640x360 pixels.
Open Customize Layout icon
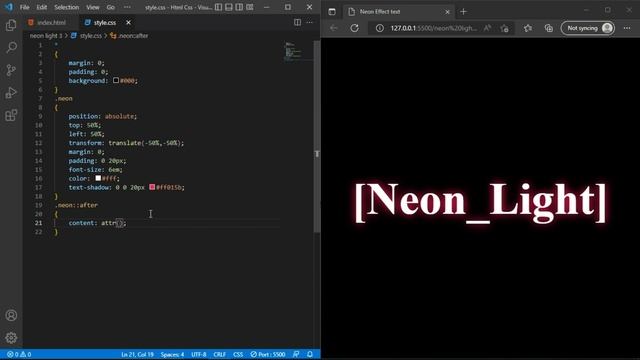coord(250,7)
